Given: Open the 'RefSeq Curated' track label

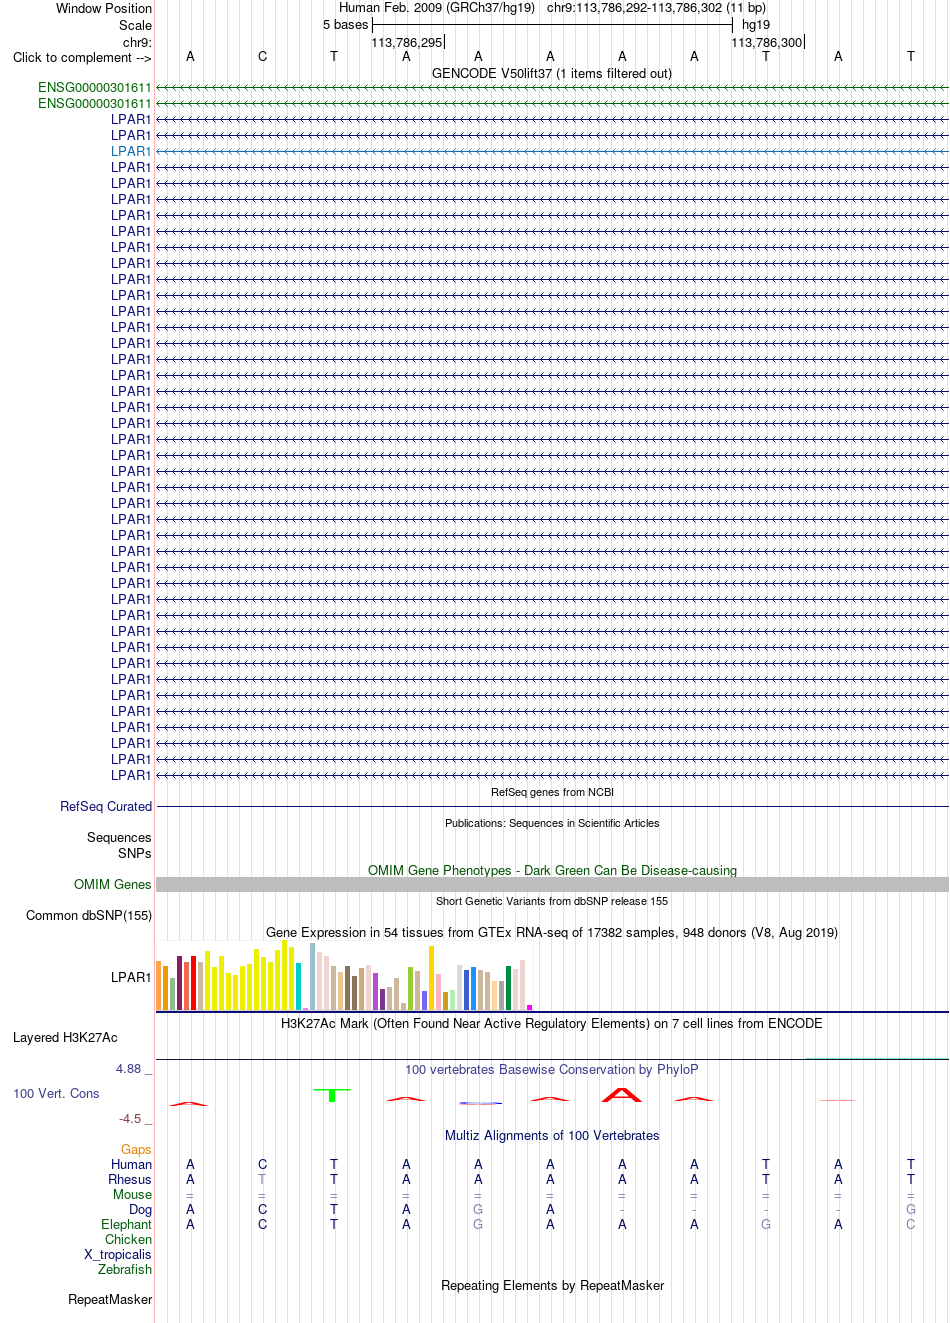Looking at the screenshot, I should [x=106, y=806].
